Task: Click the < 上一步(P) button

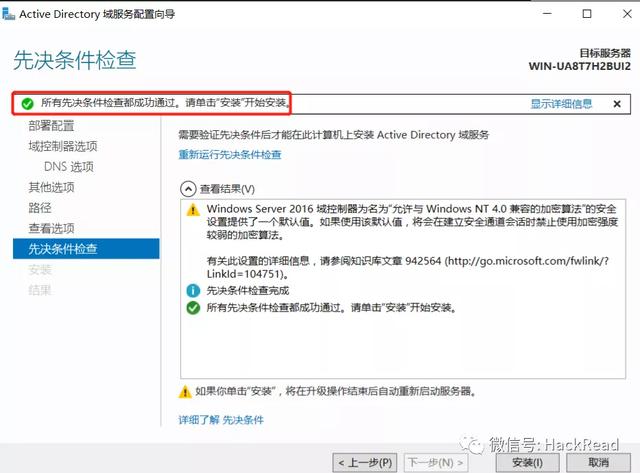Action: coord(365,463)
